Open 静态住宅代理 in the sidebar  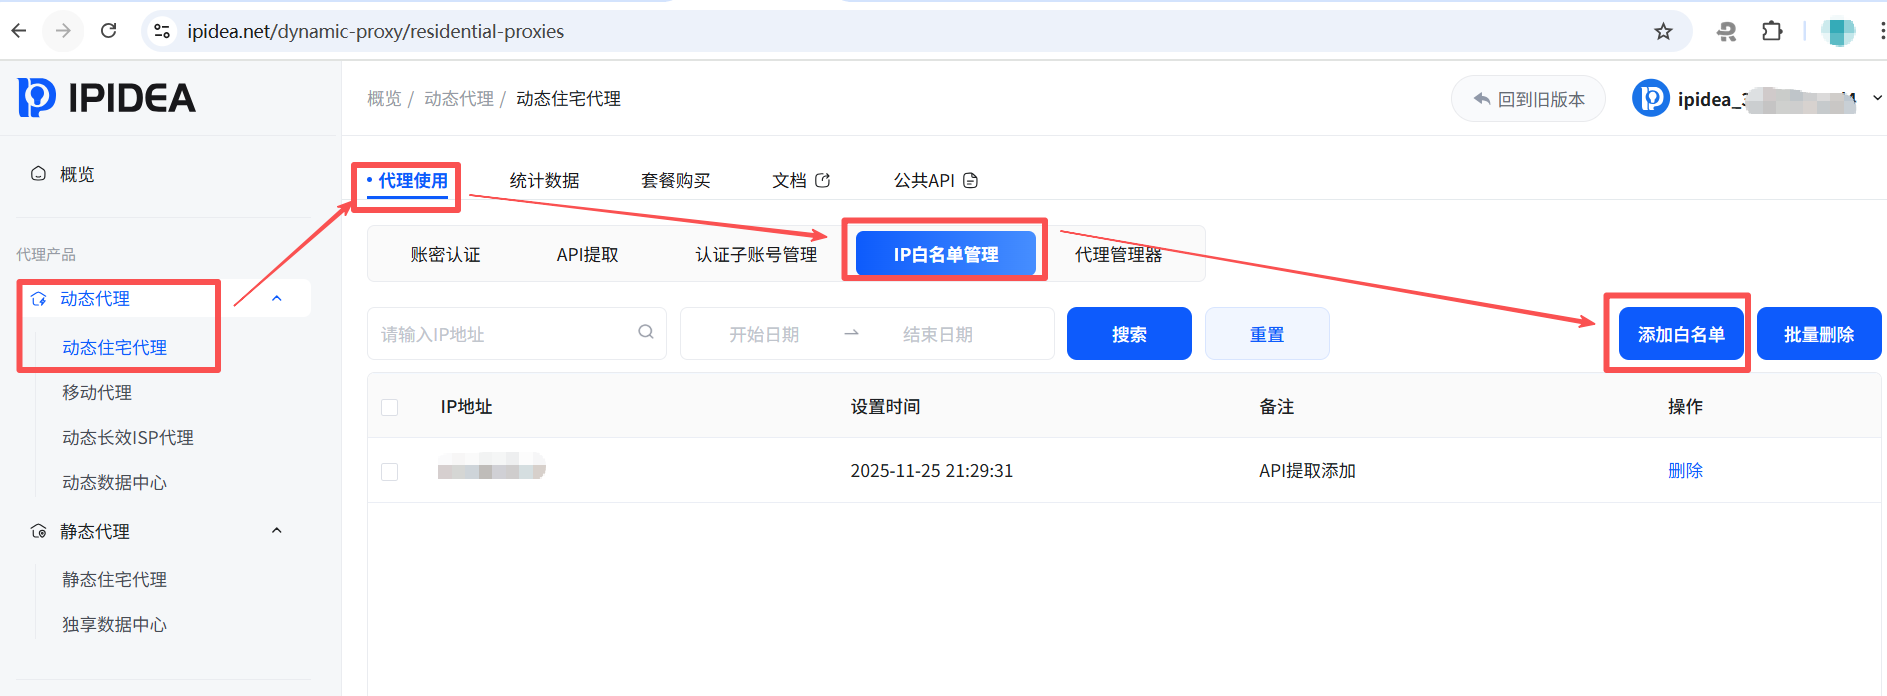click(x=115, y=579)
